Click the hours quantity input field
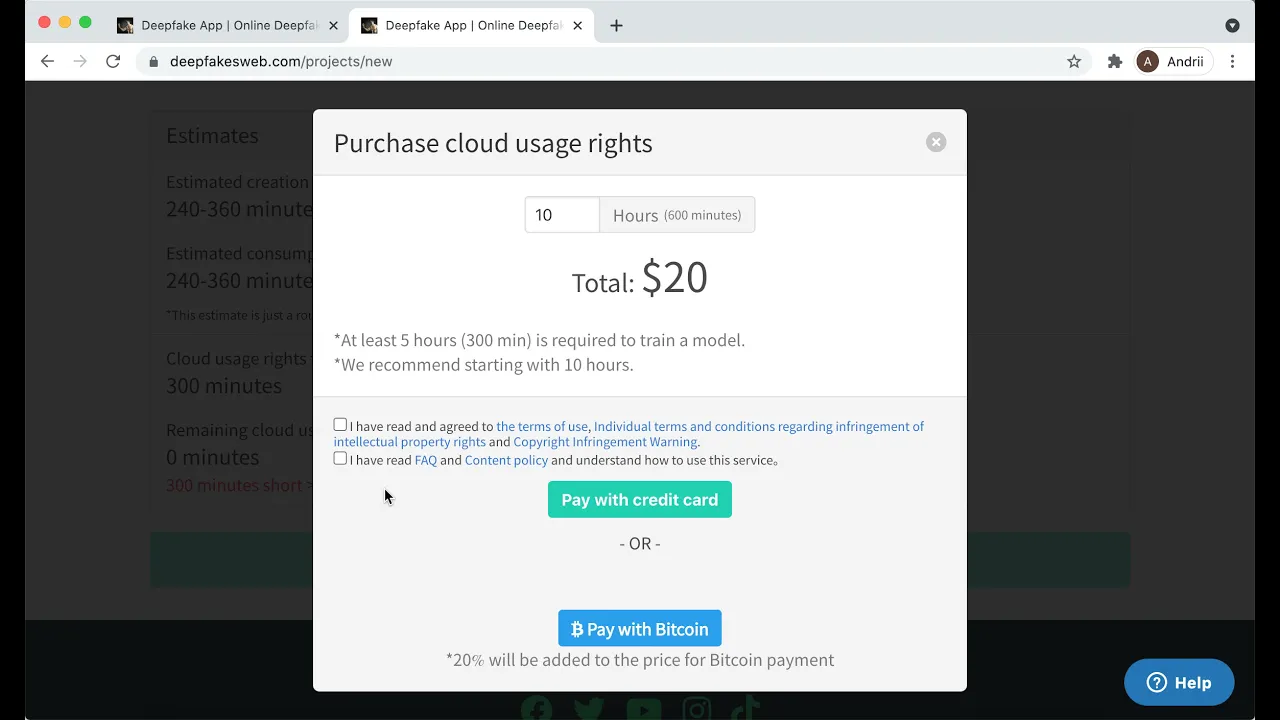This screenshot has width=1280, height=720. tap(562, 215)
